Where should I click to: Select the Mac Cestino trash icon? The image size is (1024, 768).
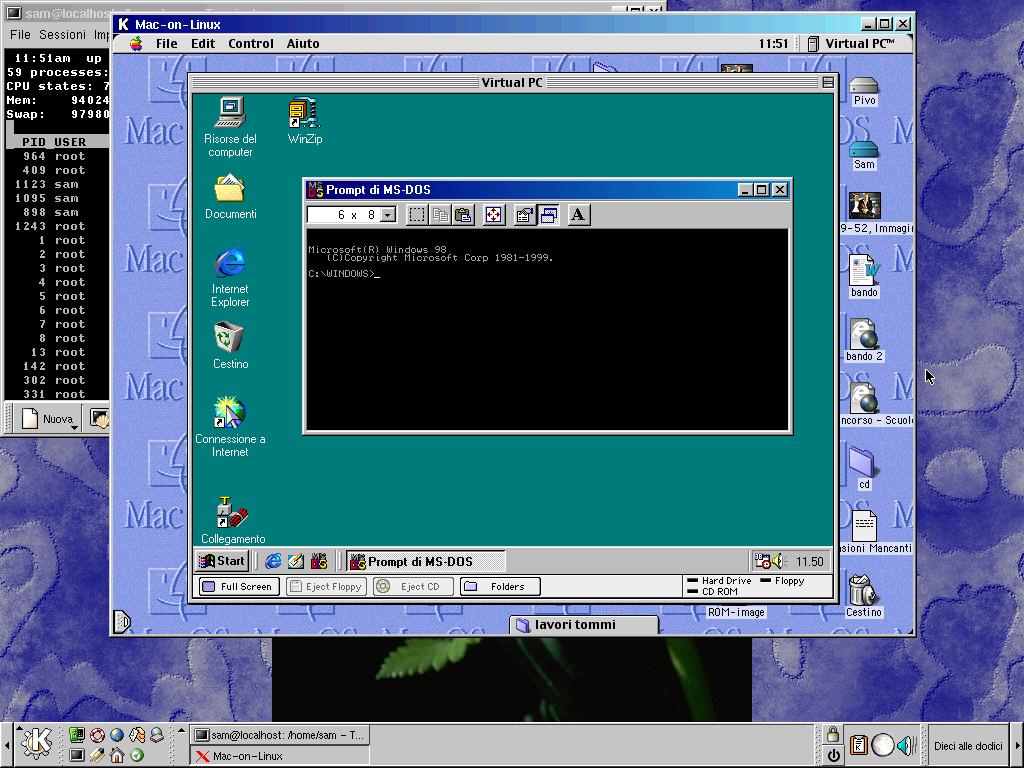[863, 596]
